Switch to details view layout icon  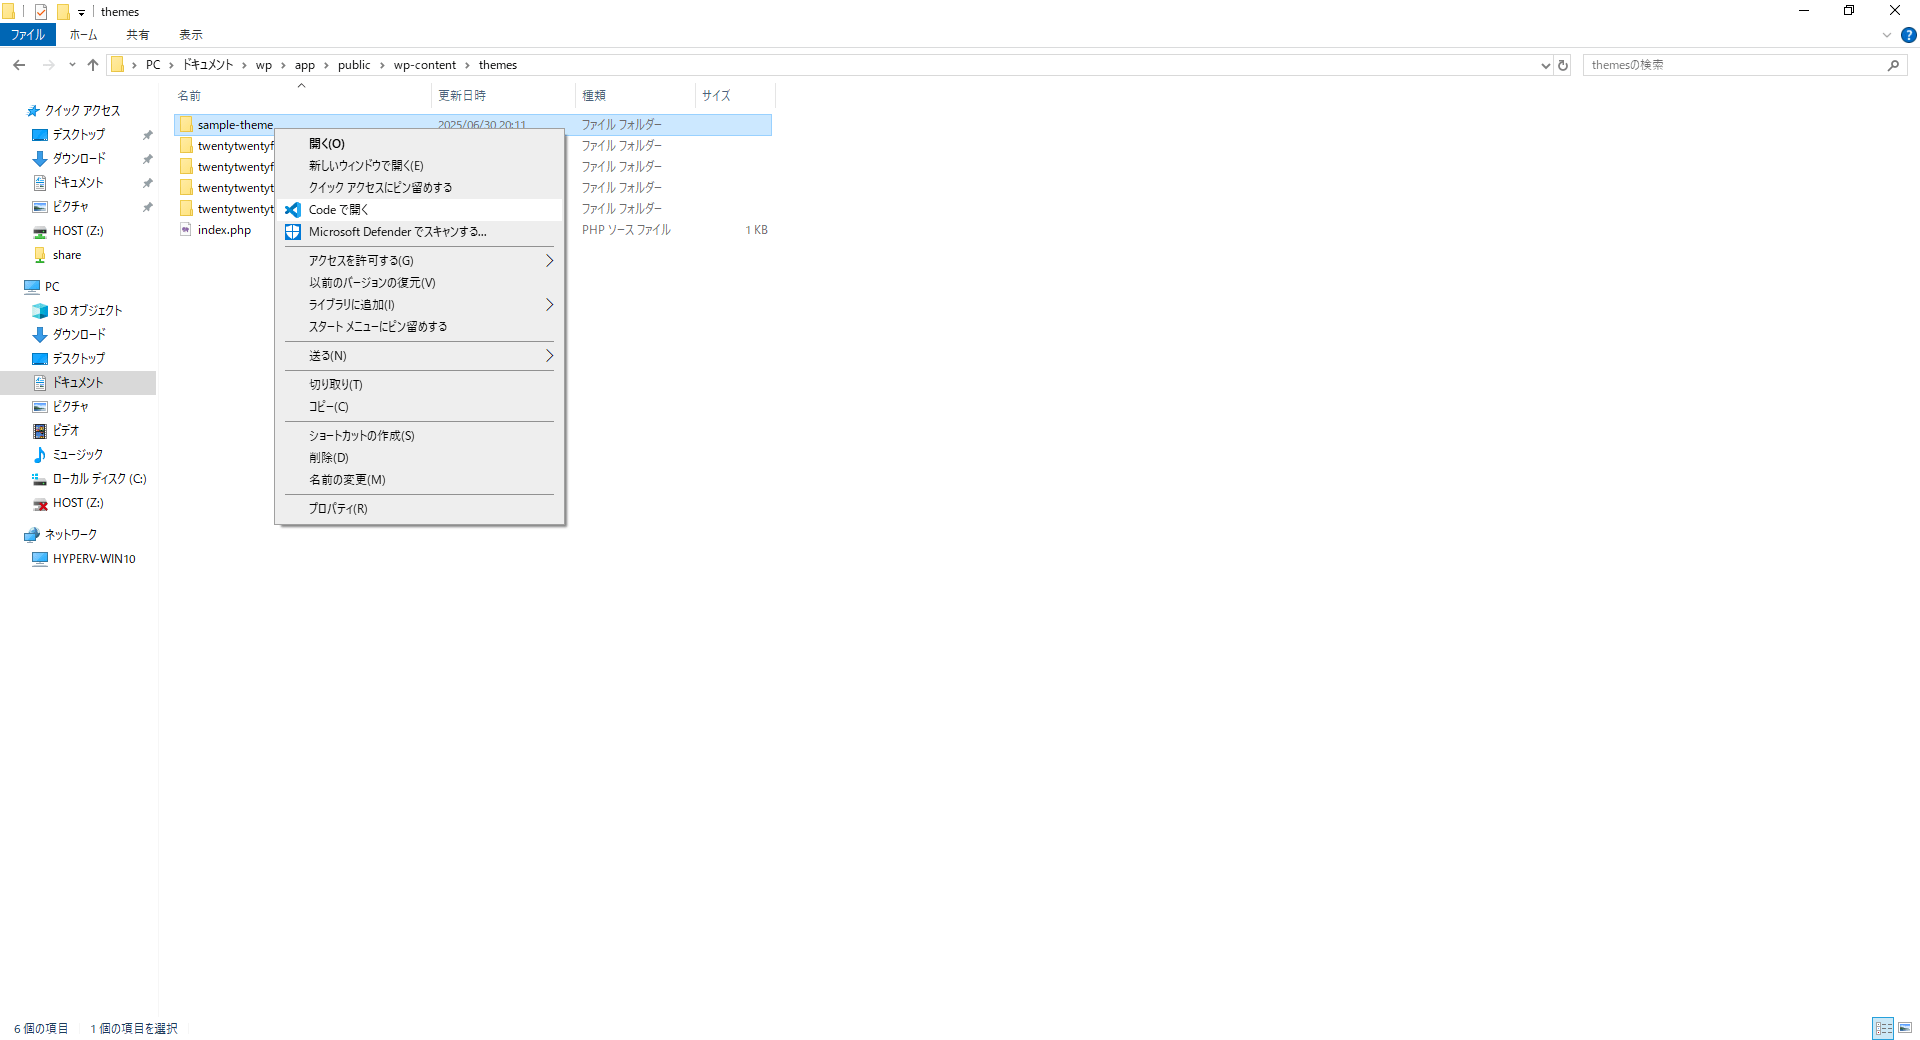1883,1028
